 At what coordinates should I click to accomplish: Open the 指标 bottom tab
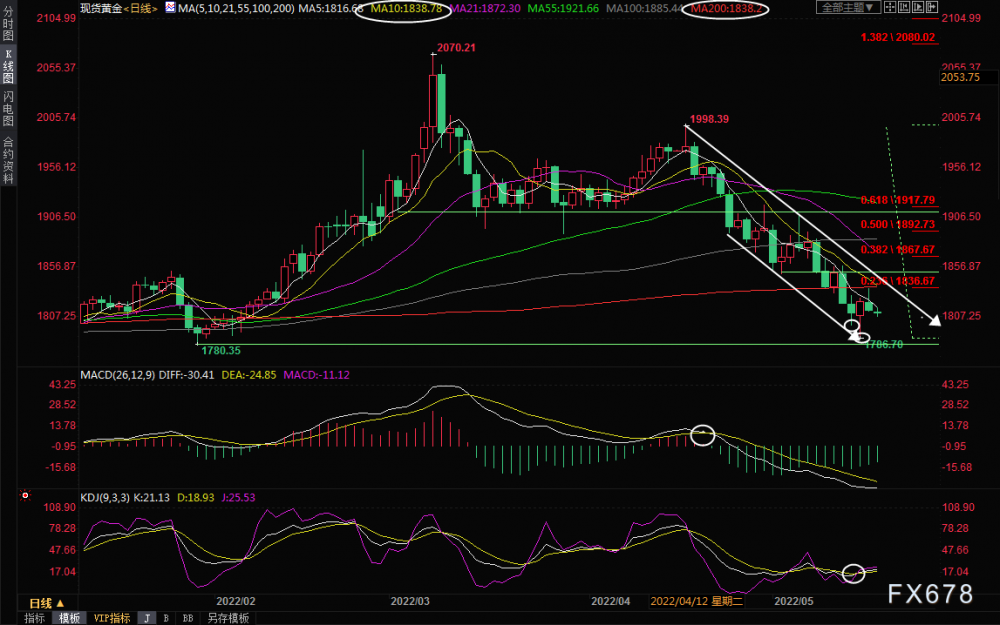(34, 618)
